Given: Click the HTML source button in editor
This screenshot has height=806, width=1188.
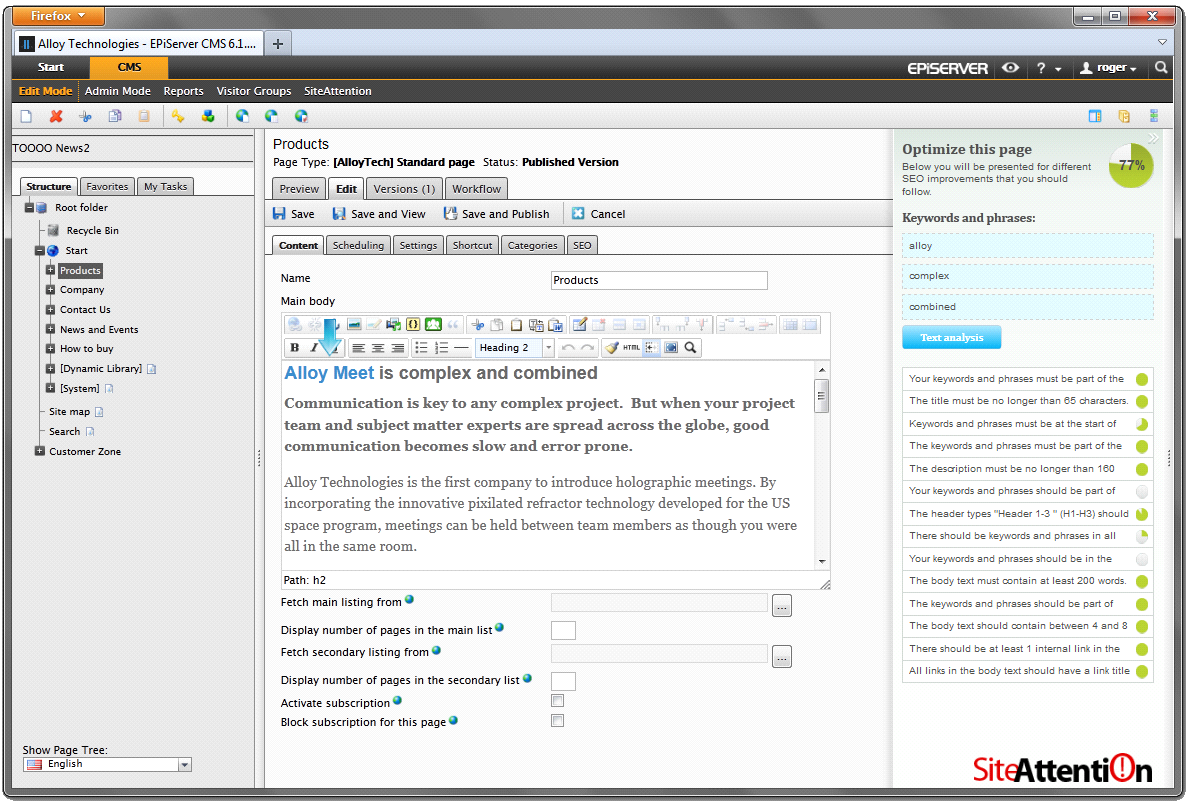Looking at the screenshot, I should pyautogui.click(x=631, y=348).
